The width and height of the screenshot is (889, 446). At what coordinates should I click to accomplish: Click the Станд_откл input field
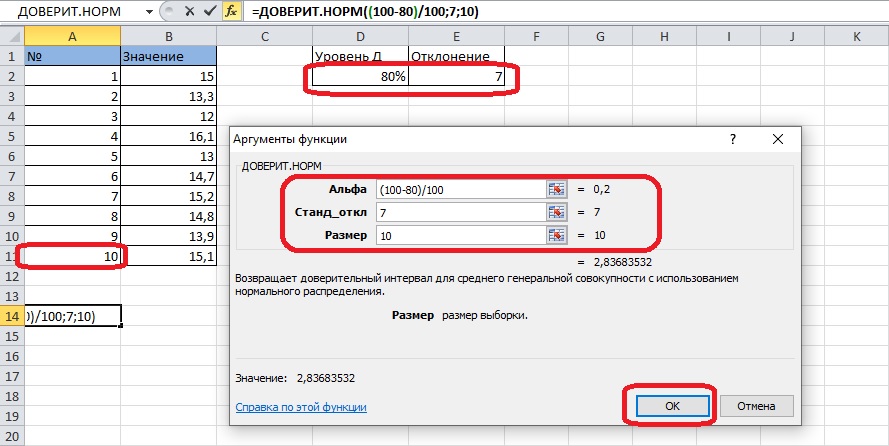(461, 213)
